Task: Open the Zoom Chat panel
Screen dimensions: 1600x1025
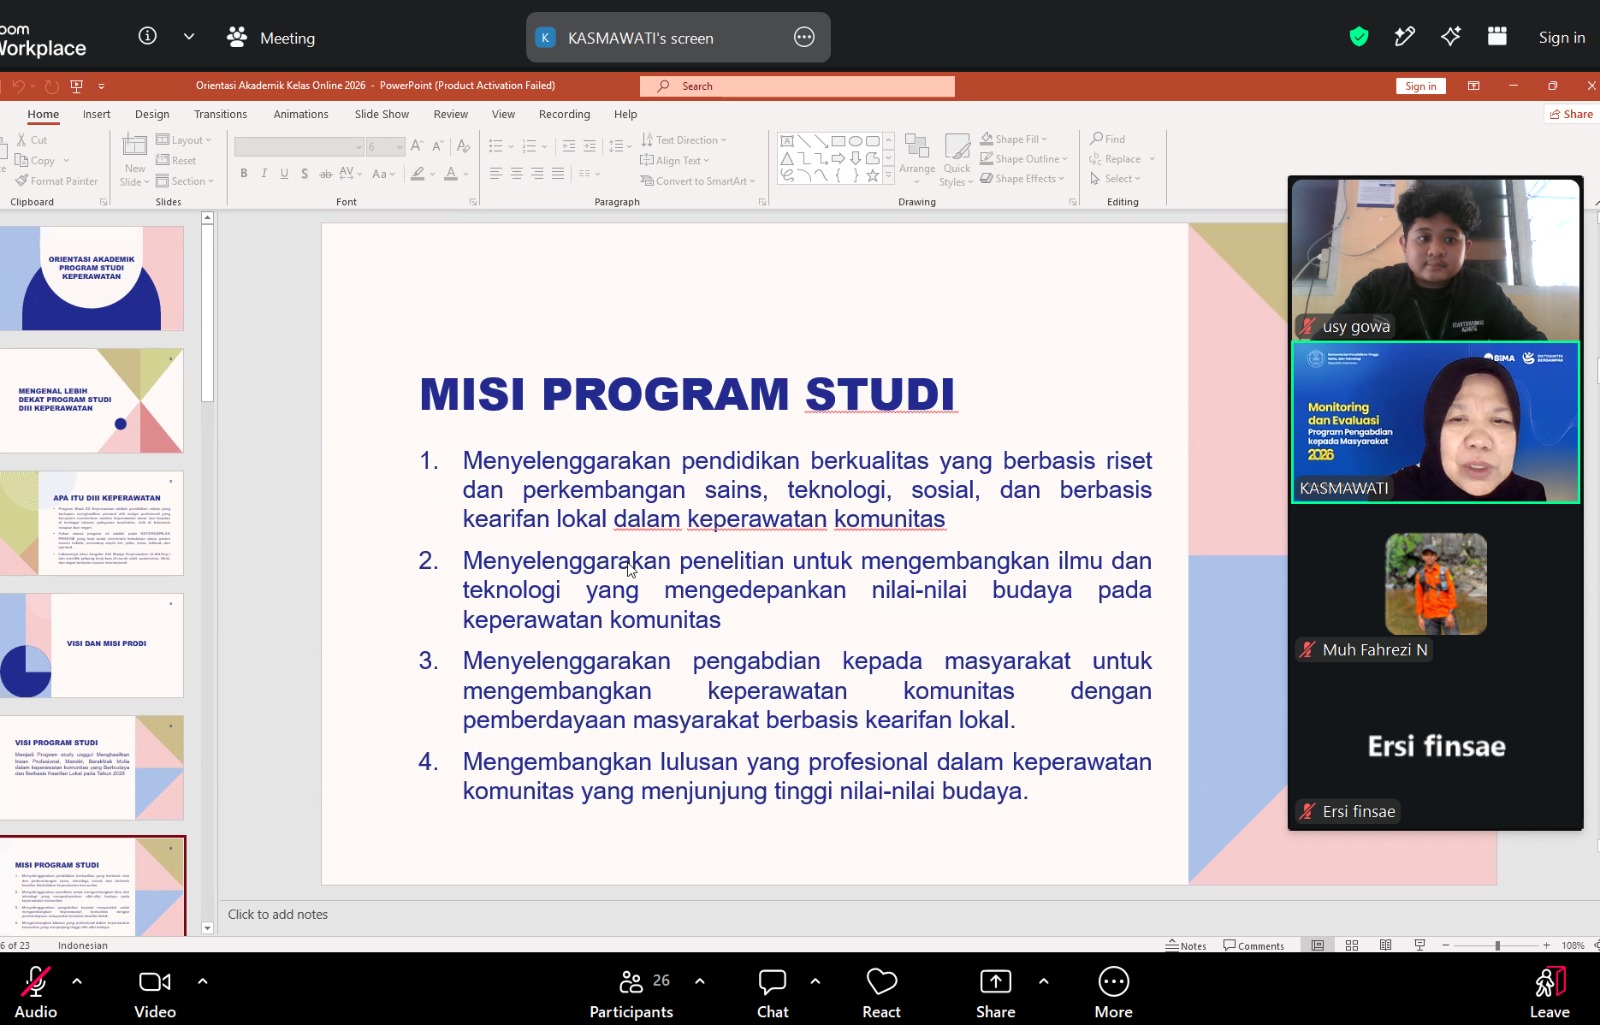Action: point(772,993)
